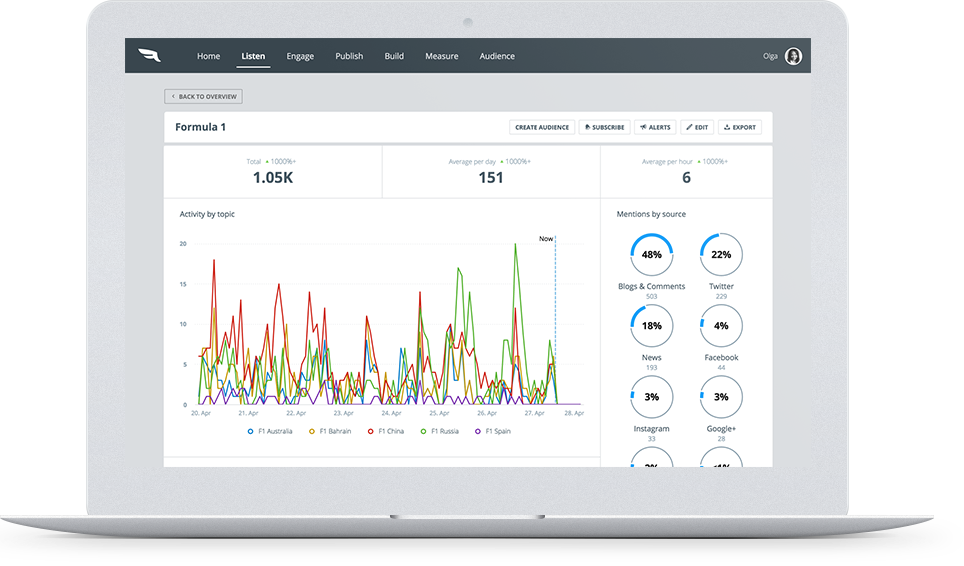Click the Subscribe button
The image size is (964, 566).
coord(604,127)
